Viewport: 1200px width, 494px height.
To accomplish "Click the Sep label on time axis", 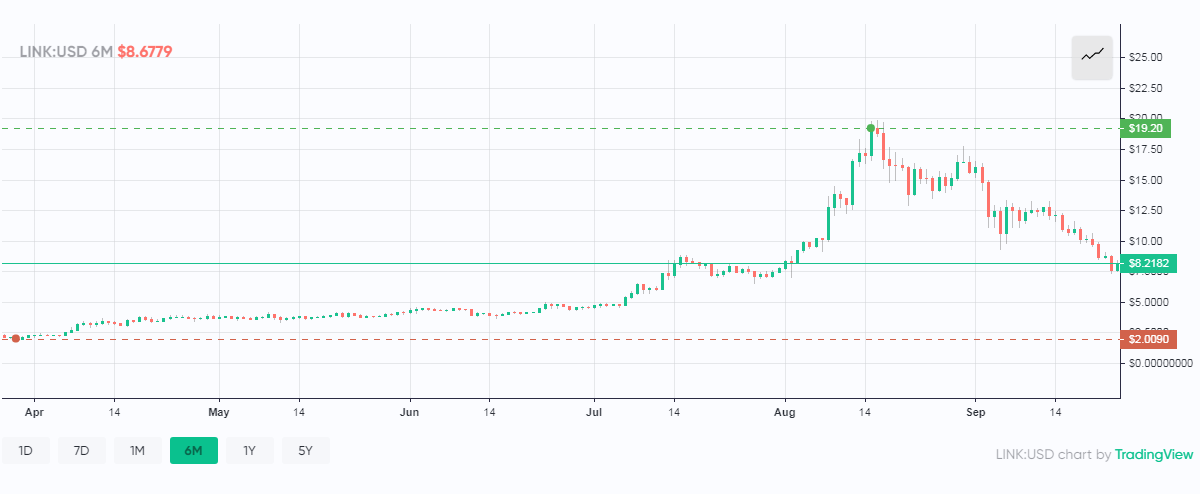I will (975, 411).
